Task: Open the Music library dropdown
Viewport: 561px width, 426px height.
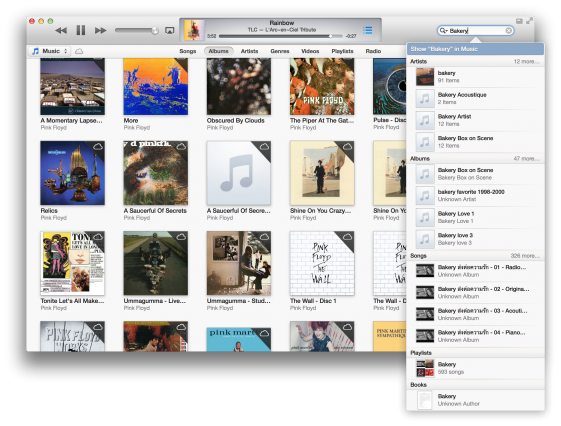Action: tap(50, 51)
